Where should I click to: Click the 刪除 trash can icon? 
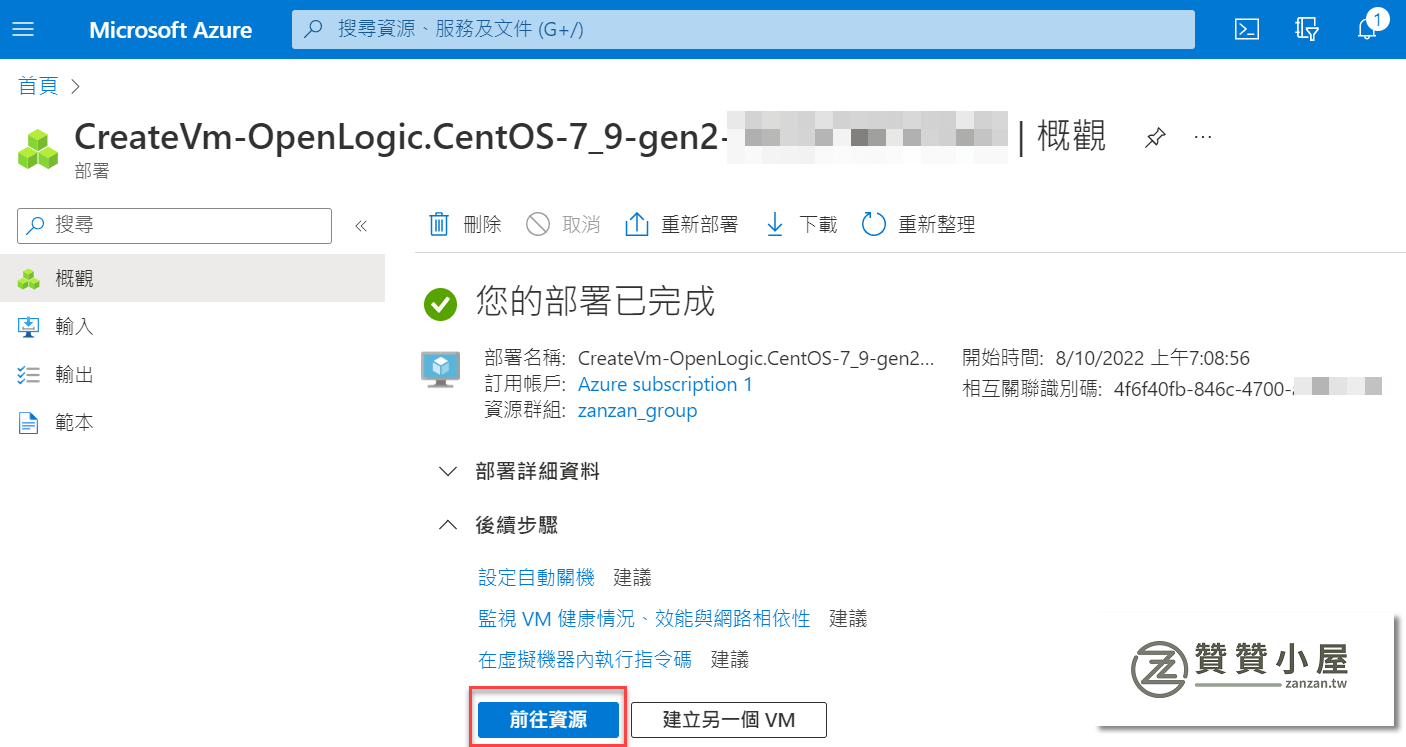tap(439, 224)
